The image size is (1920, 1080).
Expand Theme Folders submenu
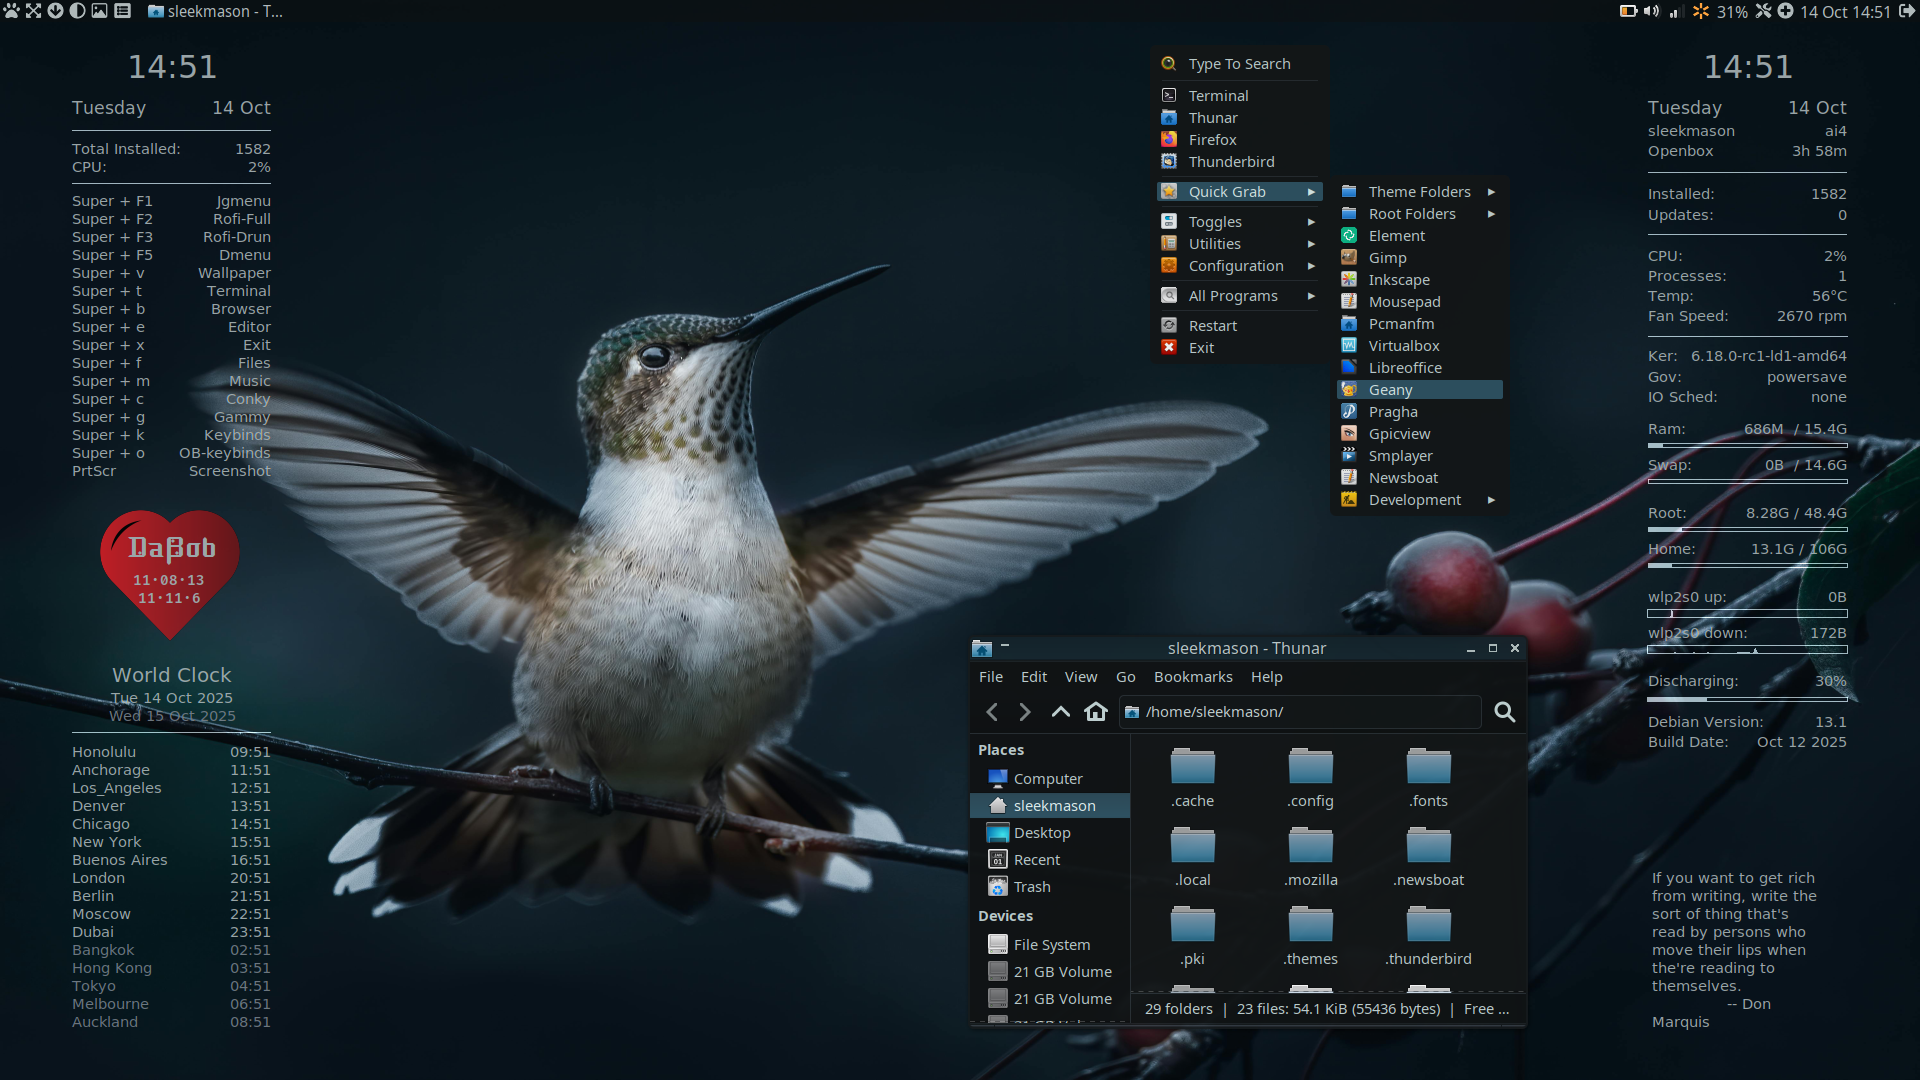pyautogui.click(x=1418, y=192)
